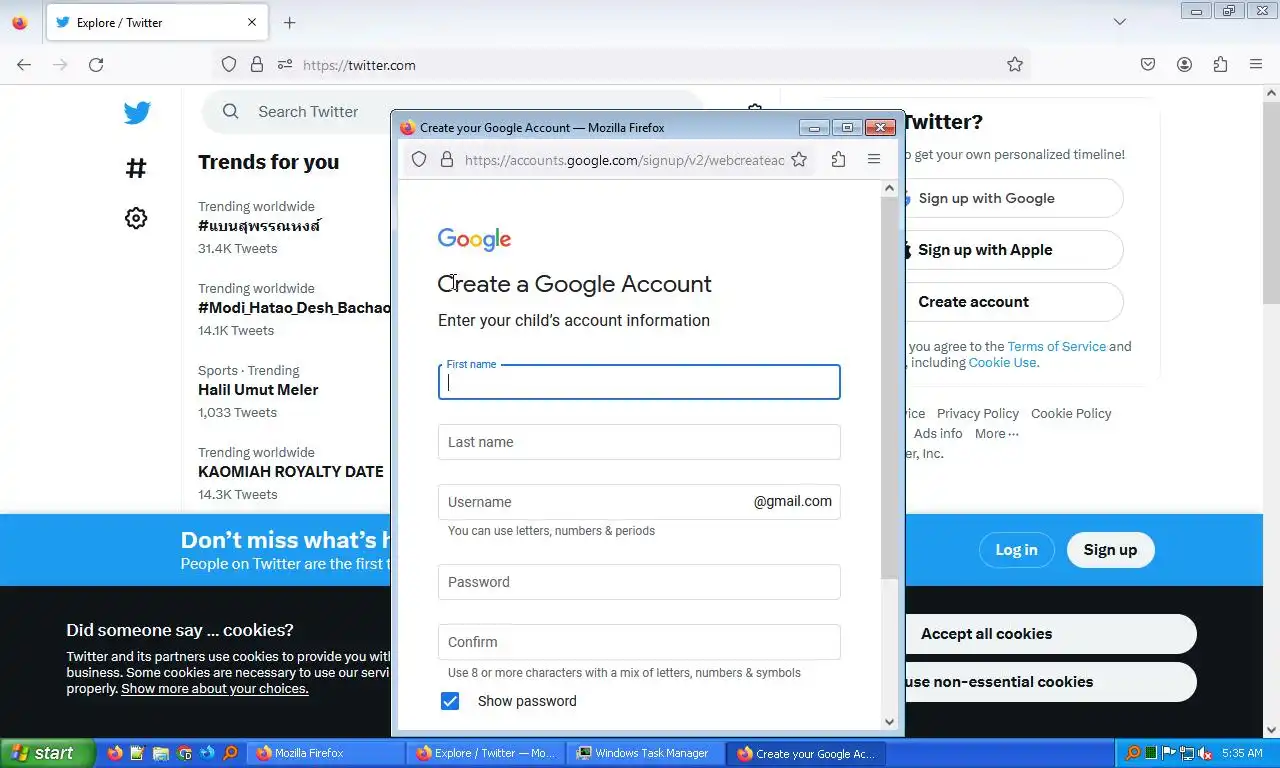1280x768 pixels.
Task: Reload the Twitter page
Action: coord(96,64)
